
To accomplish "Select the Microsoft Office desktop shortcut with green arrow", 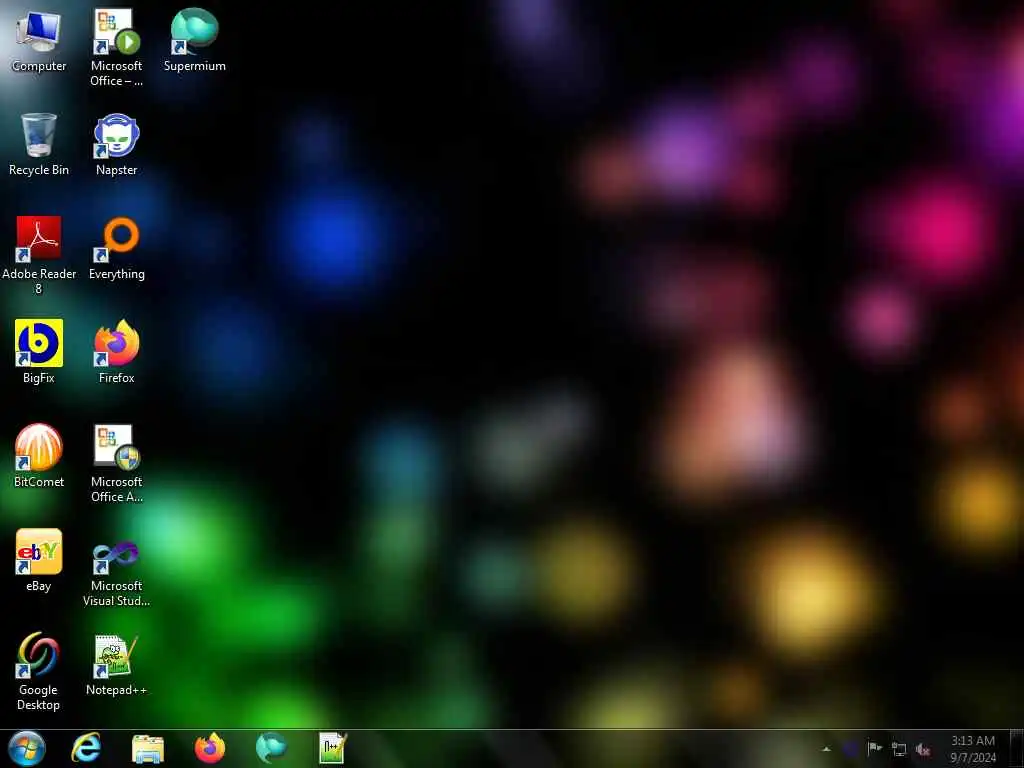I will (116, 48).
